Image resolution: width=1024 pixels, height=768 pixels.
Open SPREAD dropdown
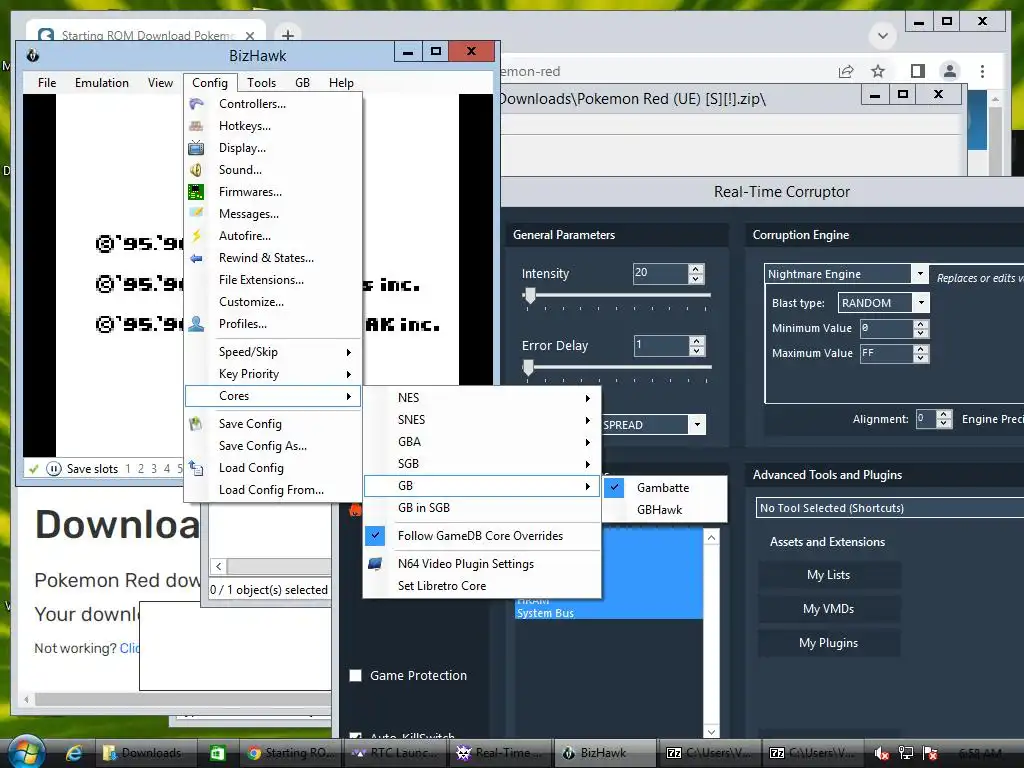pos(697,424)
